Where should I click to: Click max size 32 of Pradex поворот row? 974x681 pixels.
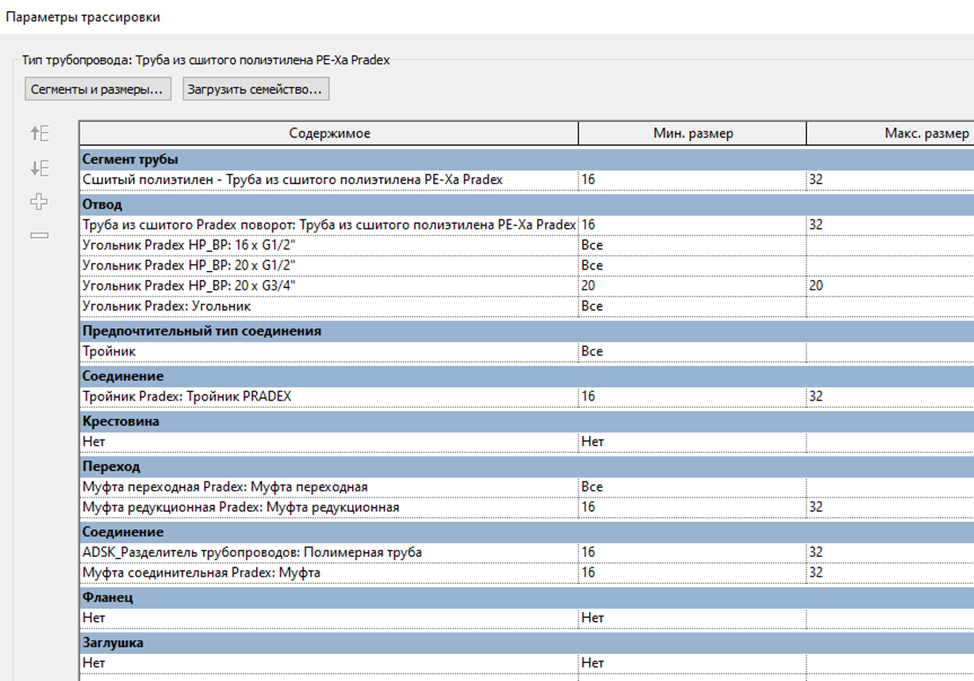(890, 225)
